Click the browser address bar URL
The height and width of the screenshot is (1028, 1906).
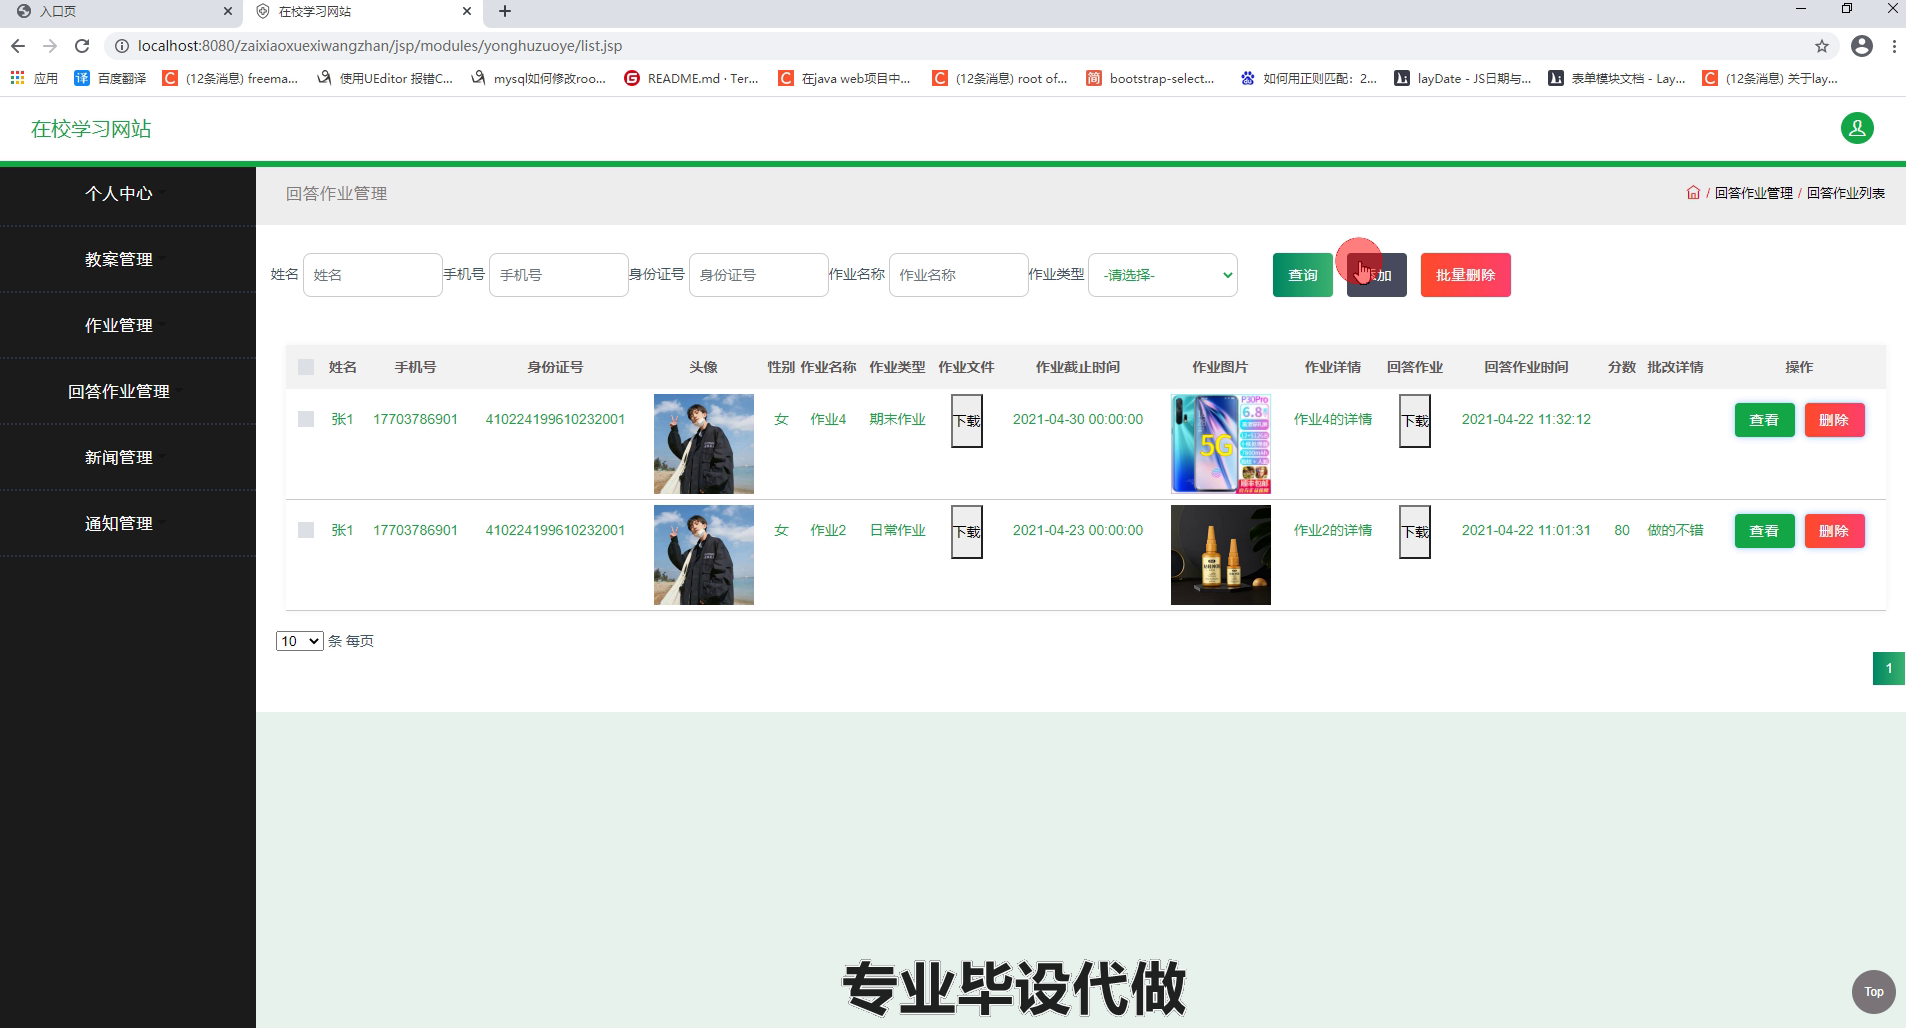(x=380, y=46)
